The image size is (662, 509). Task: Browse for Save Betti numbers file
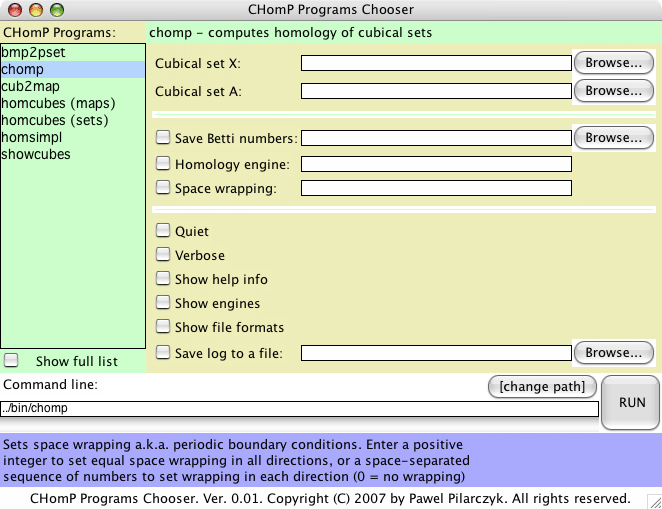tap(614, 138)
